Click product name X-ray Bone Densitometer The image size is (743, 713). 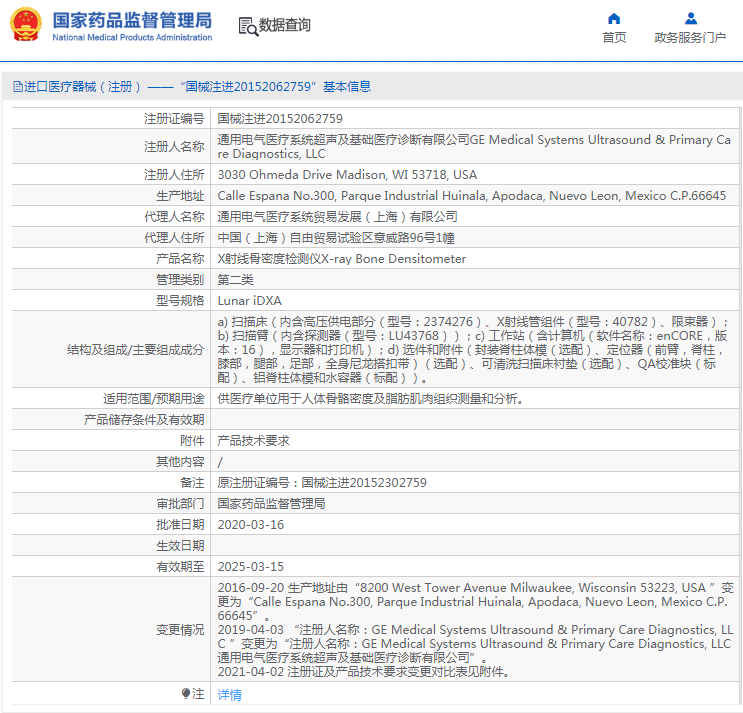coord(342,259)
